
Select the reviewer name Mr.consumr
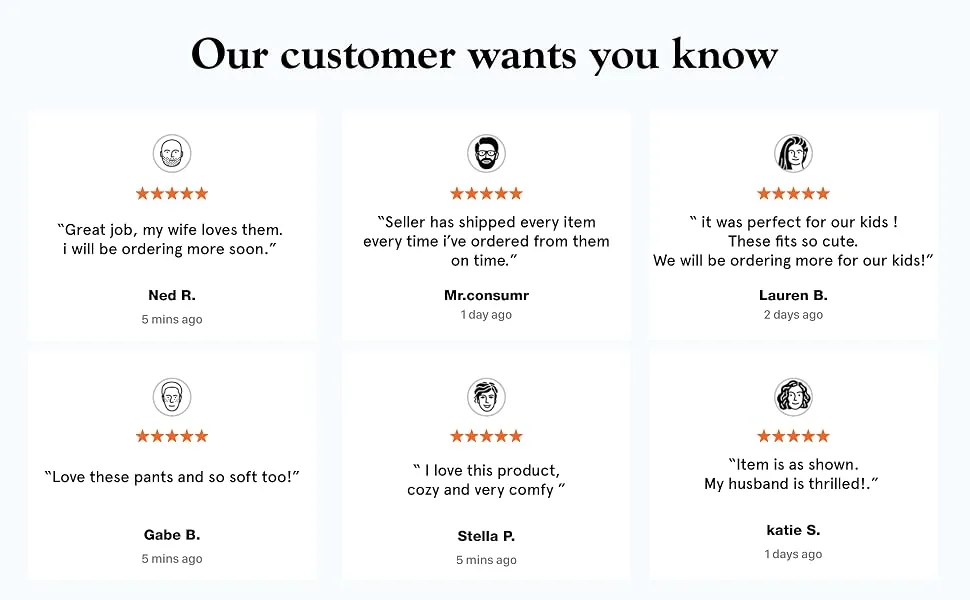tap(486, 295)
